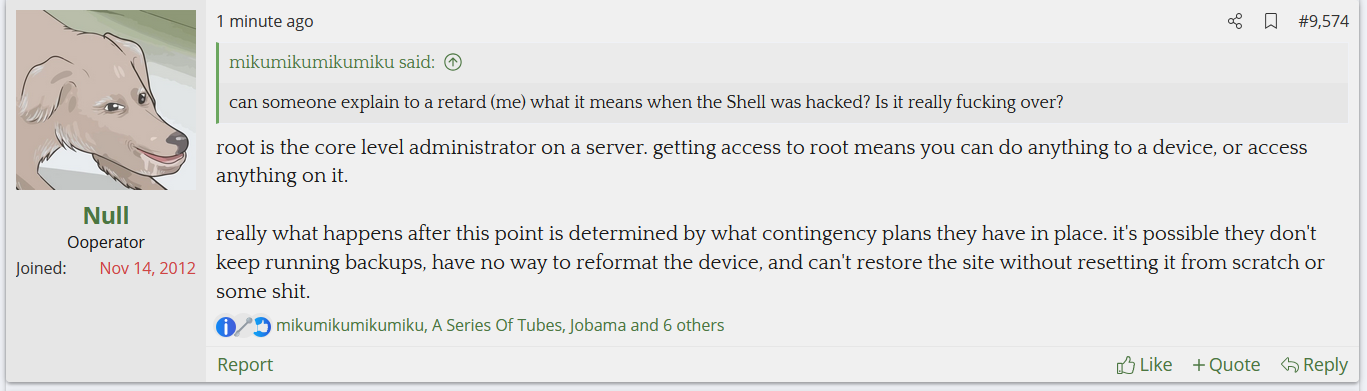Open A Series Of Tubes' profile
The image size is (1367, 391).
point(498,325)
